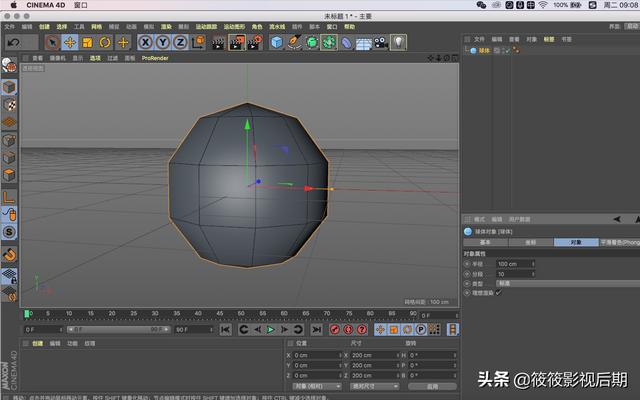The height and width of the screenshot is (400, 640).
Task: Click the WeChat icon in macOS menu bar
Action: [481, 5]
